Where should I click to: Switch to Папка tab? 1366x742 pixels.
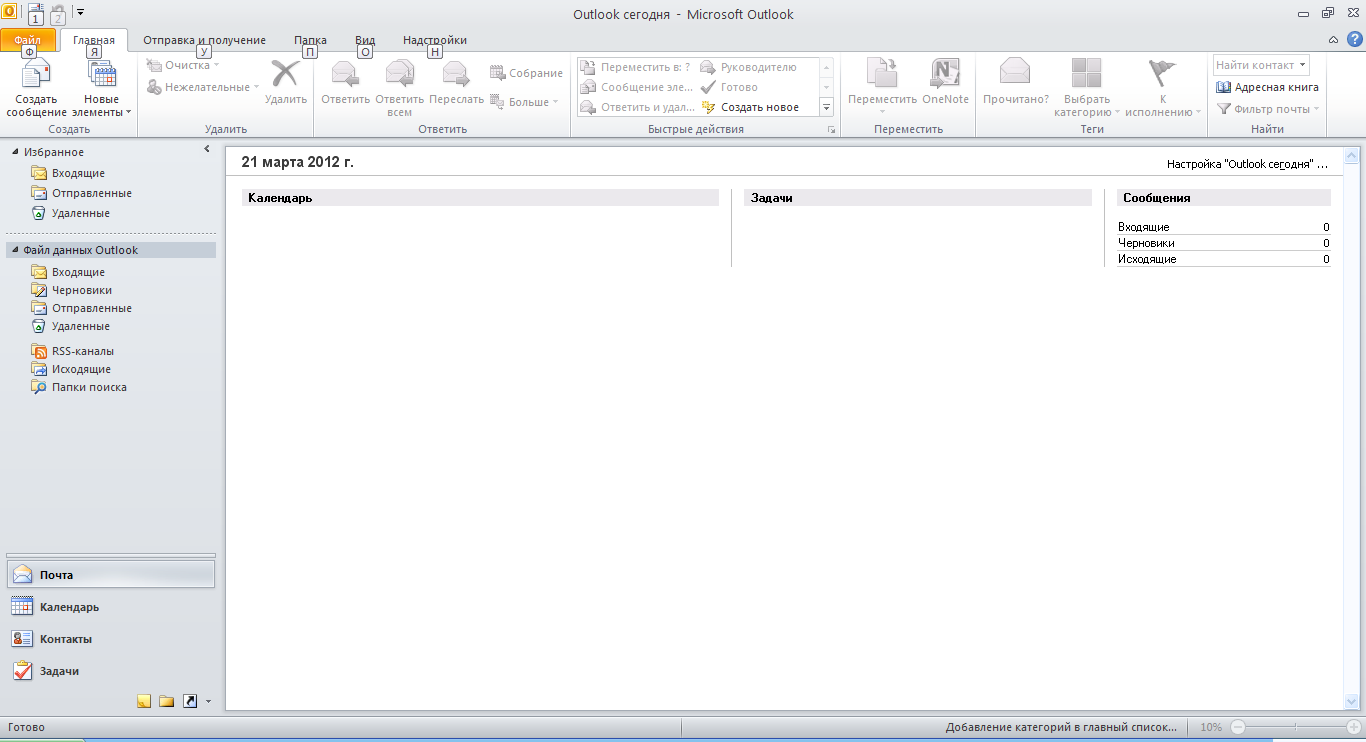pos(310,40)
